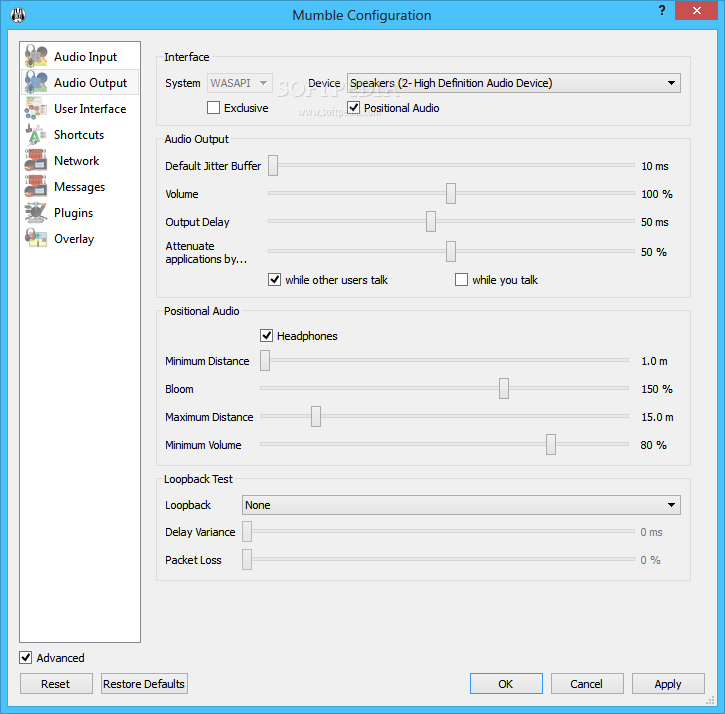Uncheck the Advanced checkbox
The height and width of the screenshot is (714, 725).
tap(25, 658)
